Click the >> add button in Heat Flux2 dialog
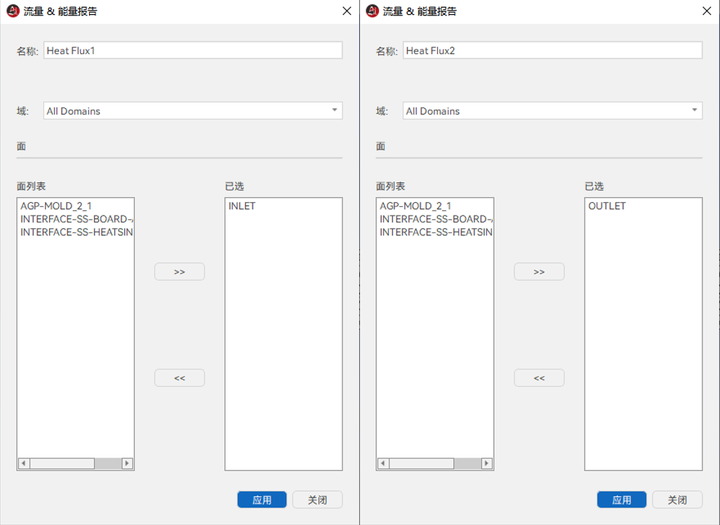 [x=539, y=272]
